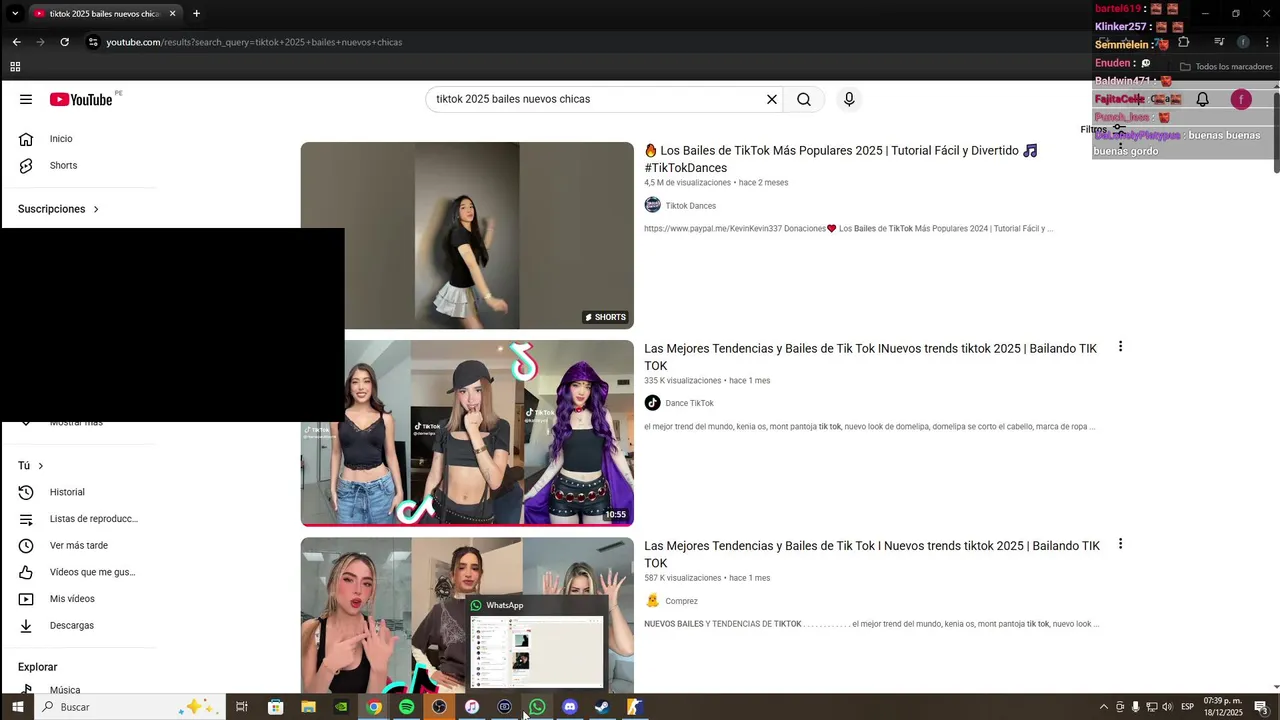Close the tiktok 2025 bailes tab
The height and width of the screenshot is (720, 1280).
point(172,14)
